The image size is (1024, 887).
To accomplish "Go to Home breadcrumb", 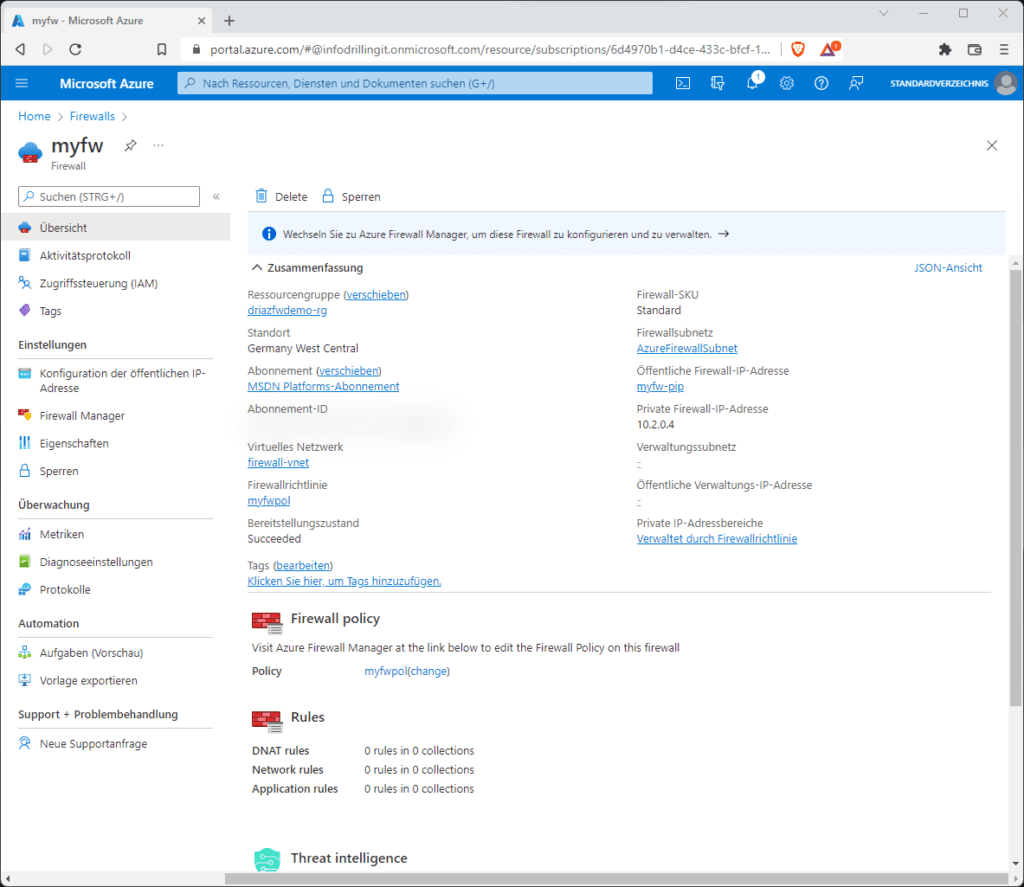I will (34, 116).
